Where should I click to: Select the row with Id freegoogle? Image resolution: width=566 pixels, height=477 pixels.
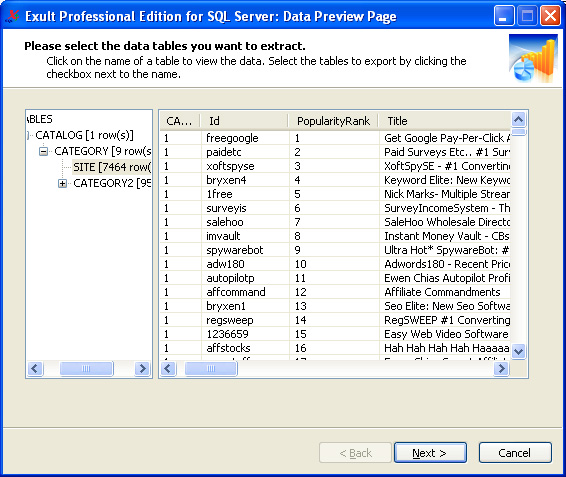(x=335, y=138)
